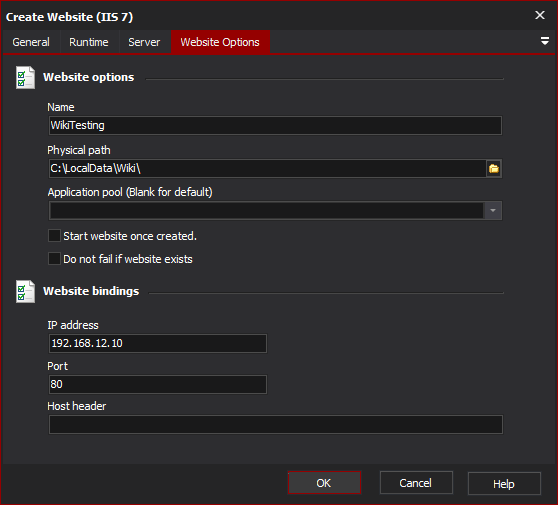Screen dimensions: 558x505
Task: Click the IP address input field
Action: click(158, 343)
